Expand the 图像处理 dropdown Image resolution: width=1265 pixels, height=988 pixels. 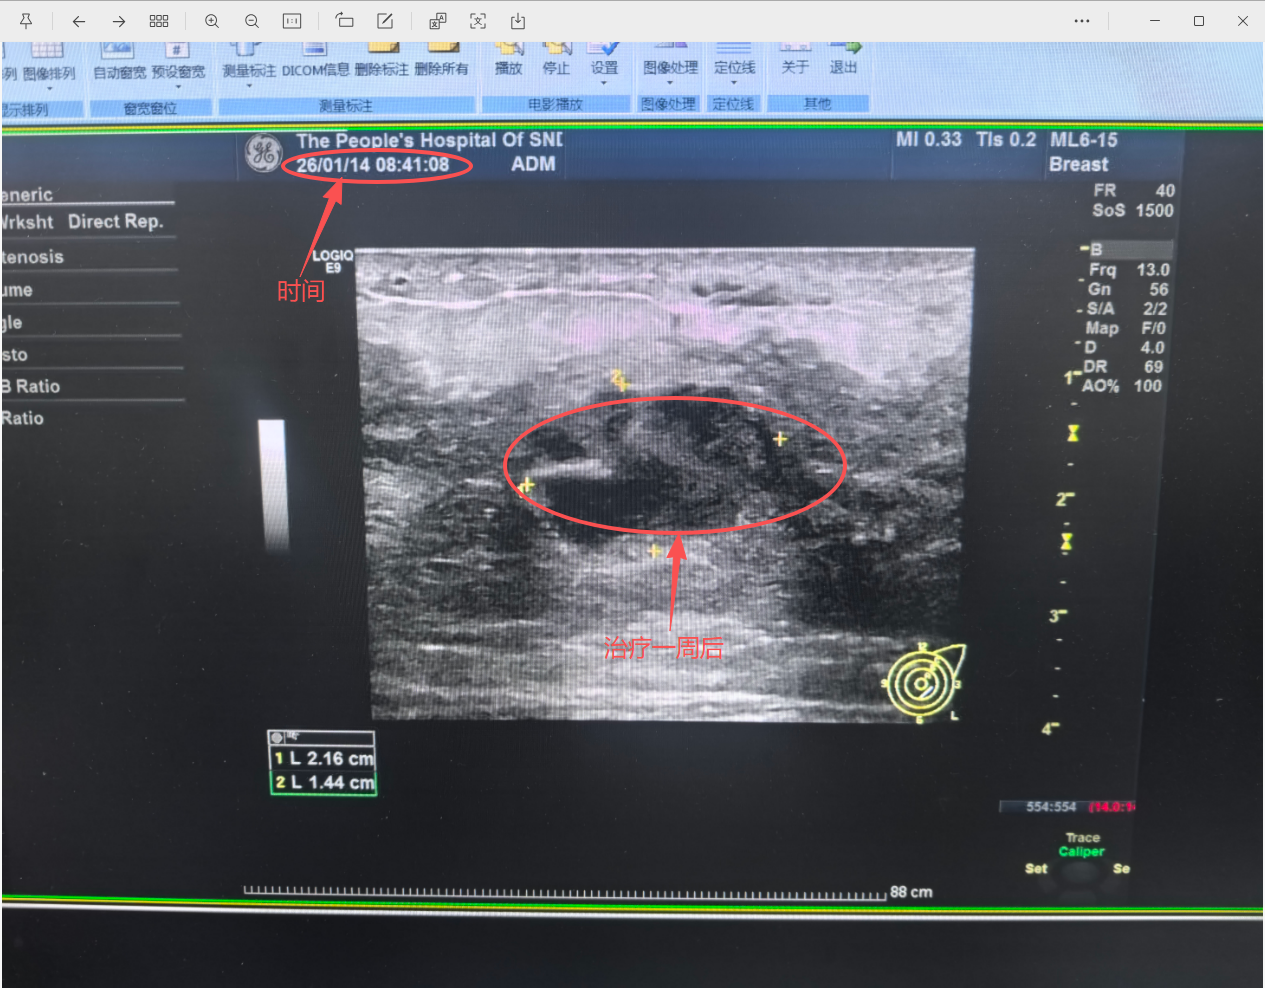coord(670,84)
